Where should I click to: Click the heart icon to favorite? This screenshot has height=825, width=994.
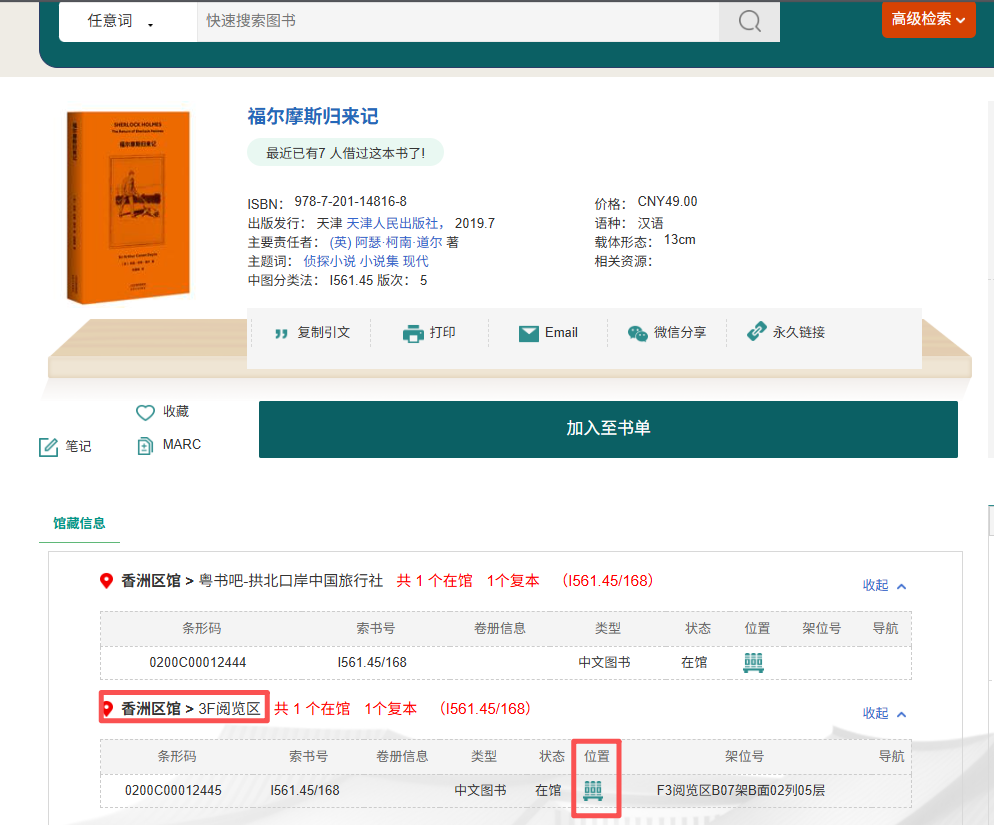coord(146,412)
